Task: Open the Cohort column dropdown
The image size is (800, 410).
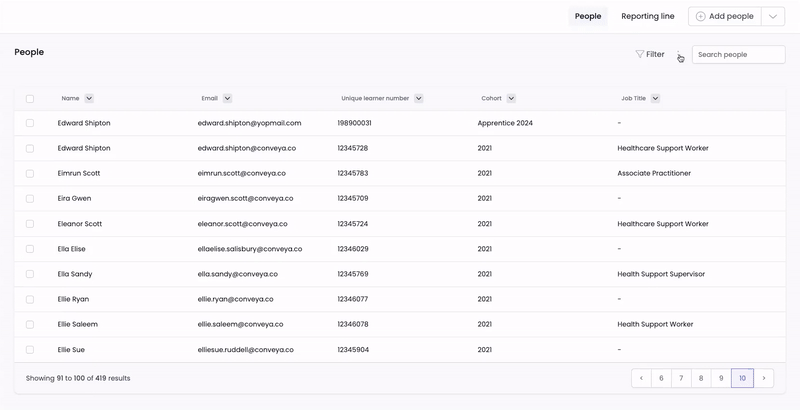Action: coord(511,98)
